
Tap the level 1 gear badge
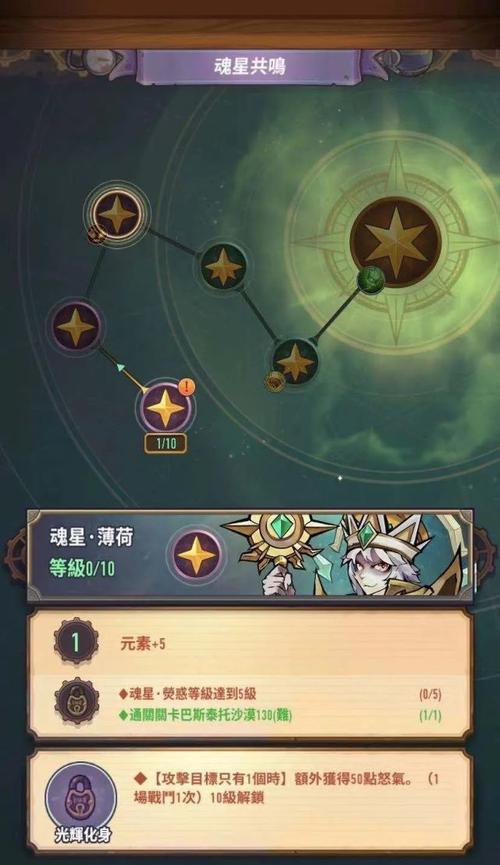pos(76,641)
